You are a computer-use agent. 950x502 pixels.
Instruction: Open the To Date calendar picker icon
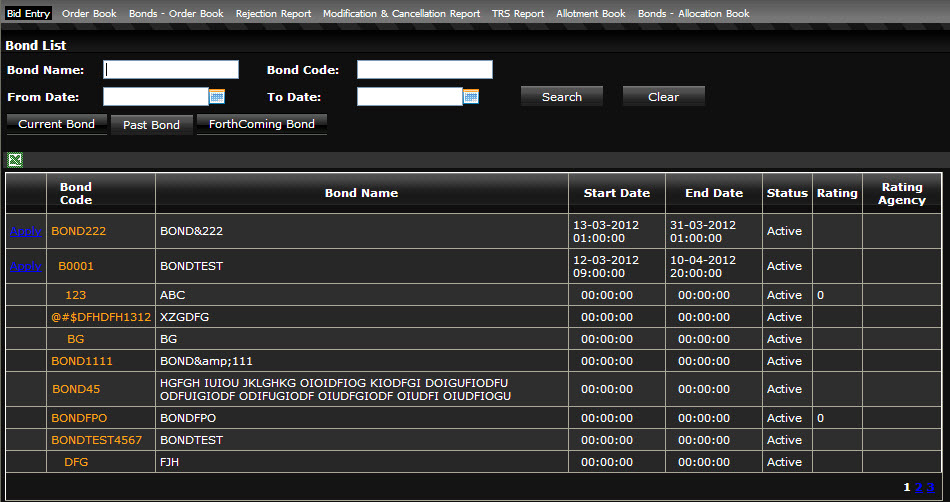[x=471, y=96]
